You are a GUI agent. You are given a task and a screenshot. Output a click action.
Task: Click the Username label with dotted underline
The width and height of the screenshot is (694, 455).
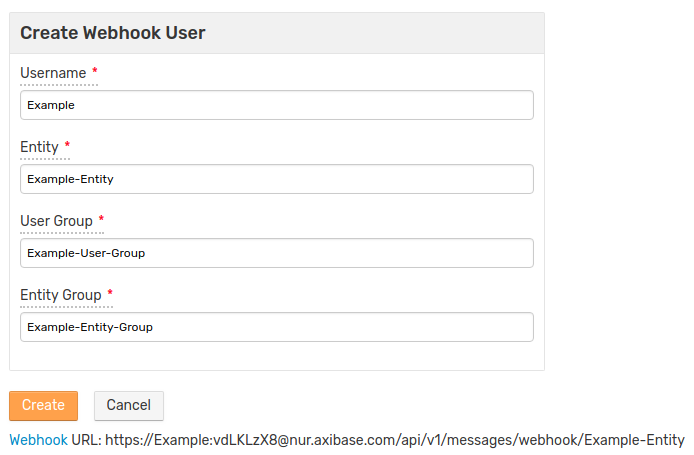[54, 73]
